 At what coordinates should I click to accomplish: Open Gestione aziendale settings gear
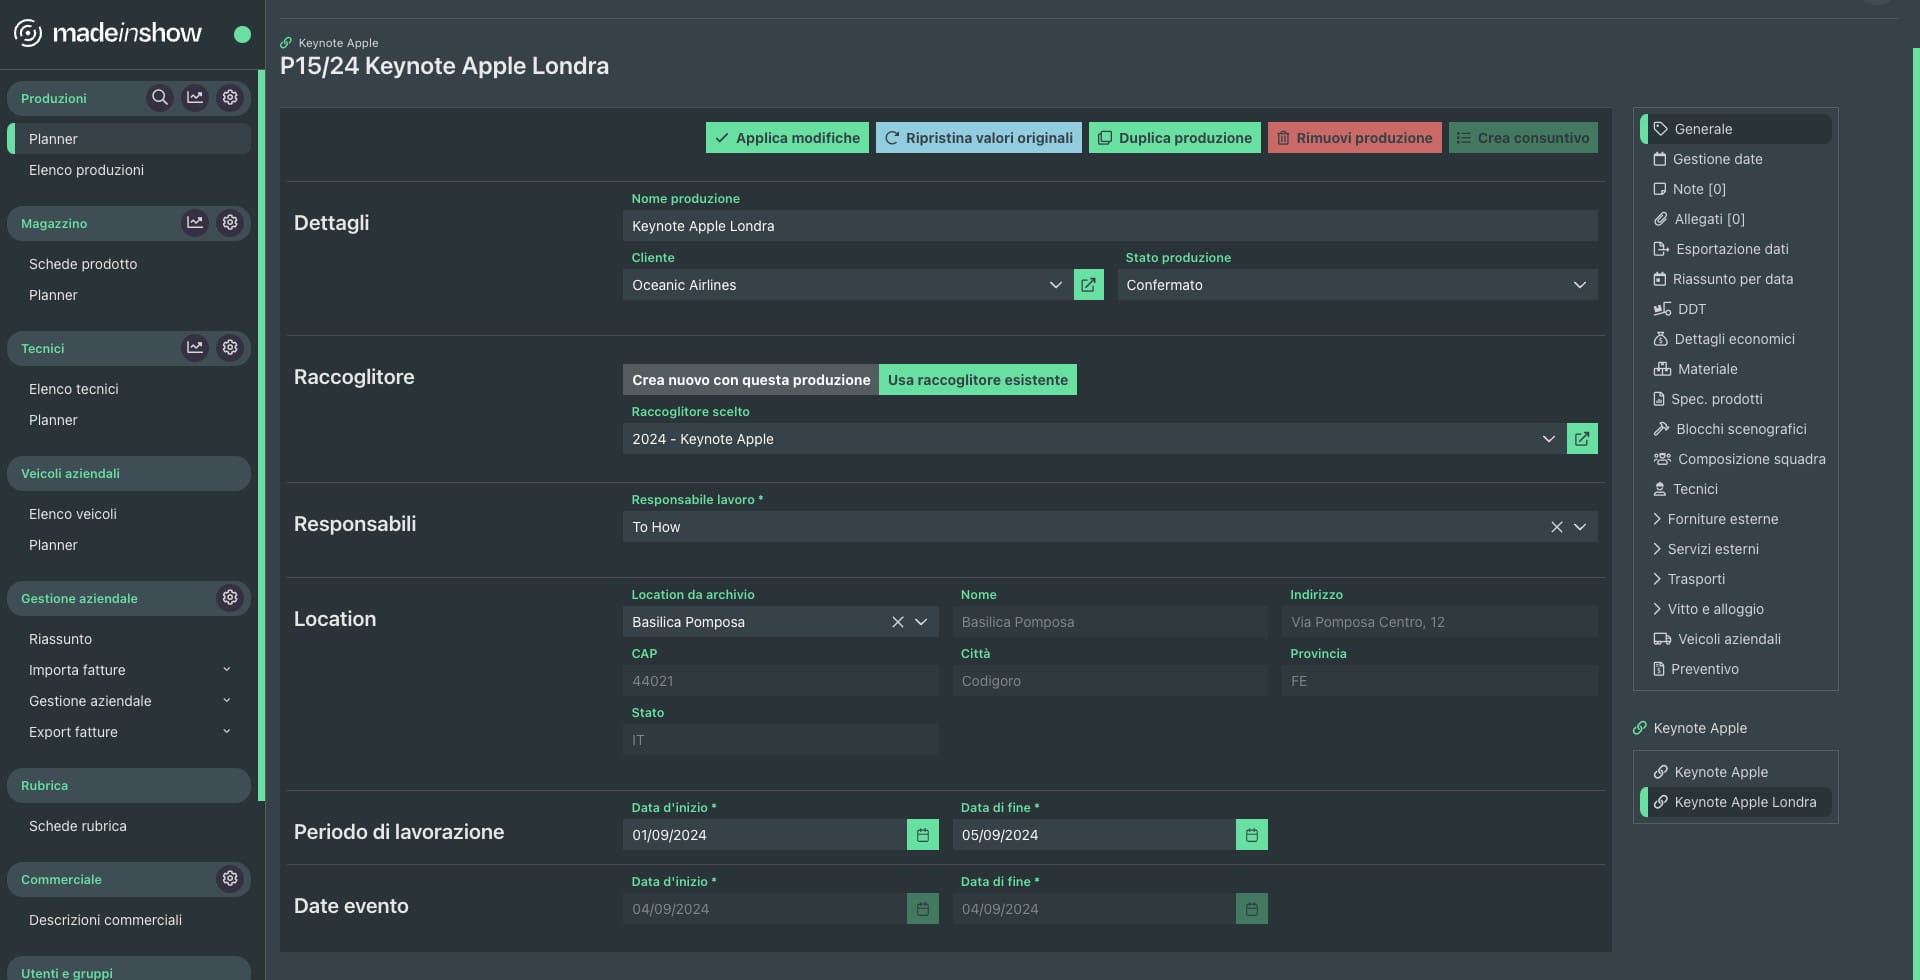pyautogui.click(x=230, y=598)
